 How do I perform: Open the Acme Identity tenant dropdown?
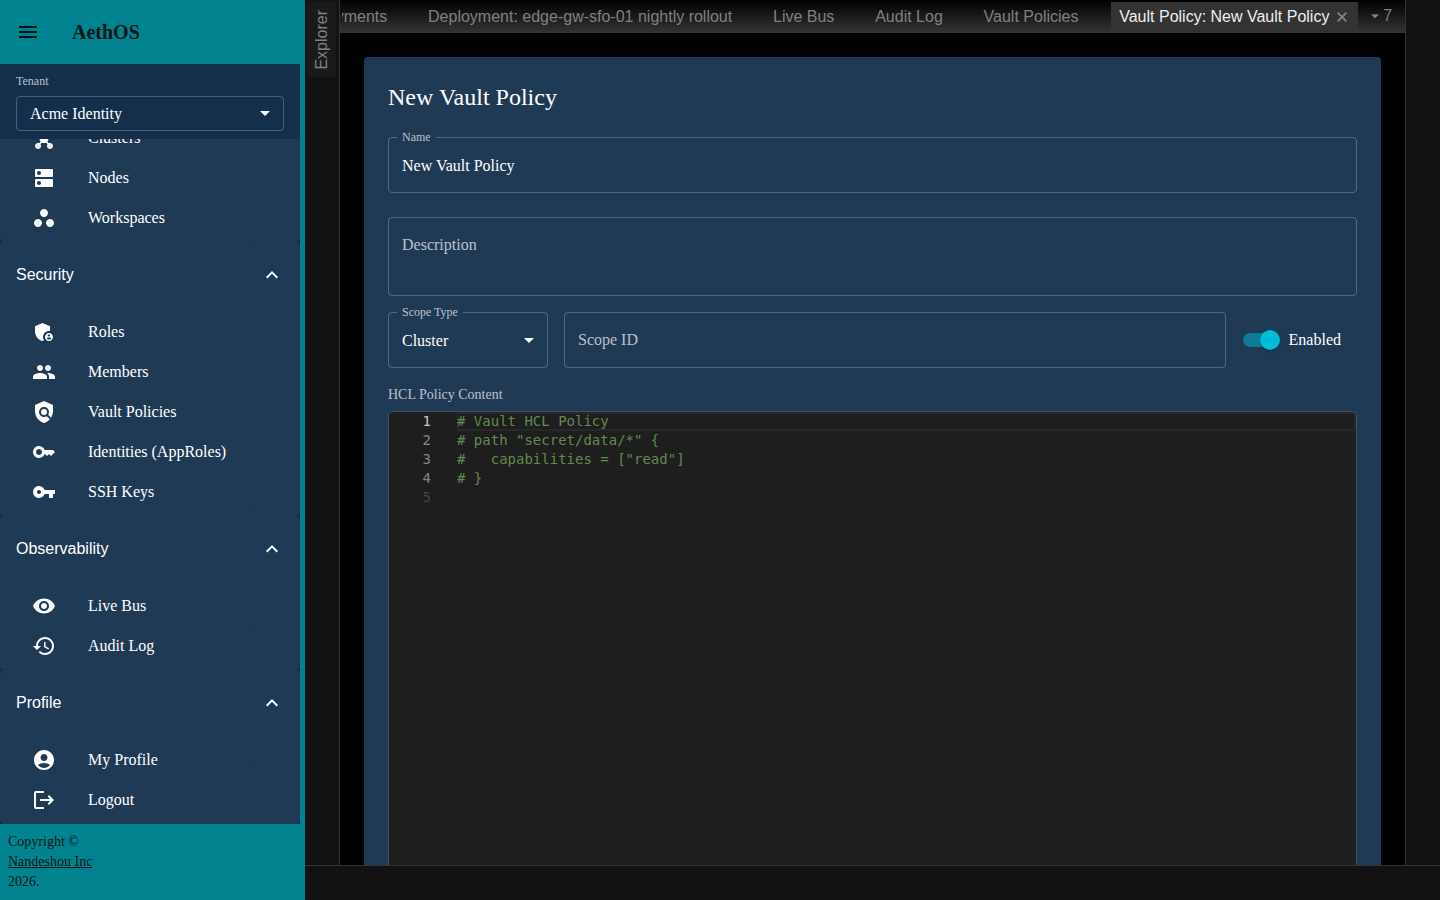click(x=150, y=114)
